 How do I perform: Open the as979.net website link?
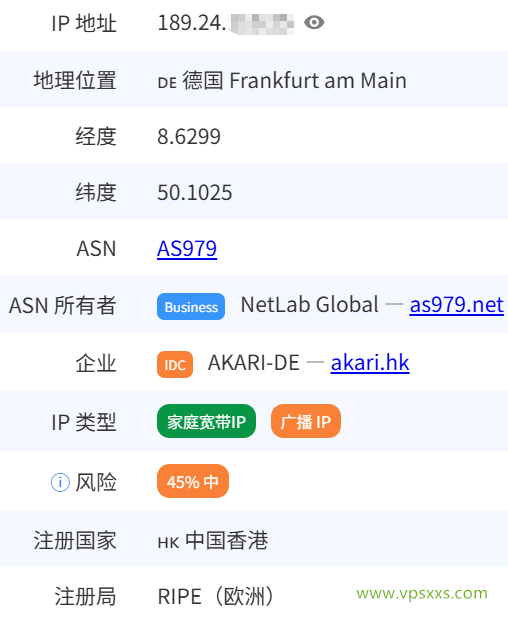(457, 305)
